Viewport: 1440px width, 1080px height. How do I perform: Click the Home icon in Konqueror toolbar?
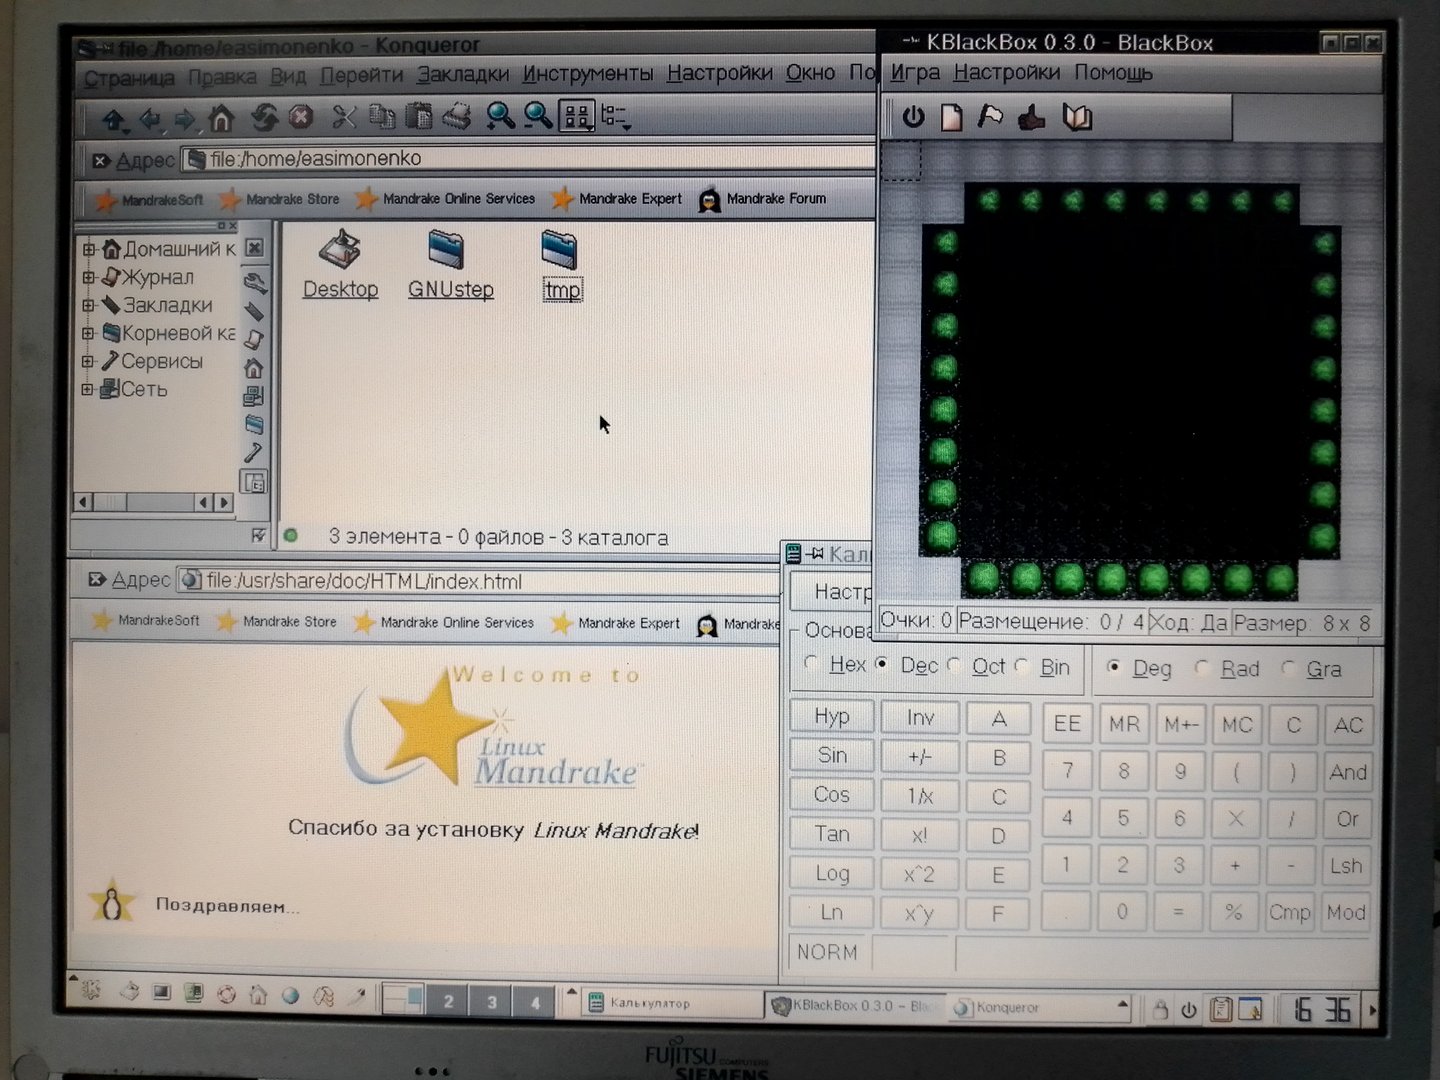tap(221, 119)
